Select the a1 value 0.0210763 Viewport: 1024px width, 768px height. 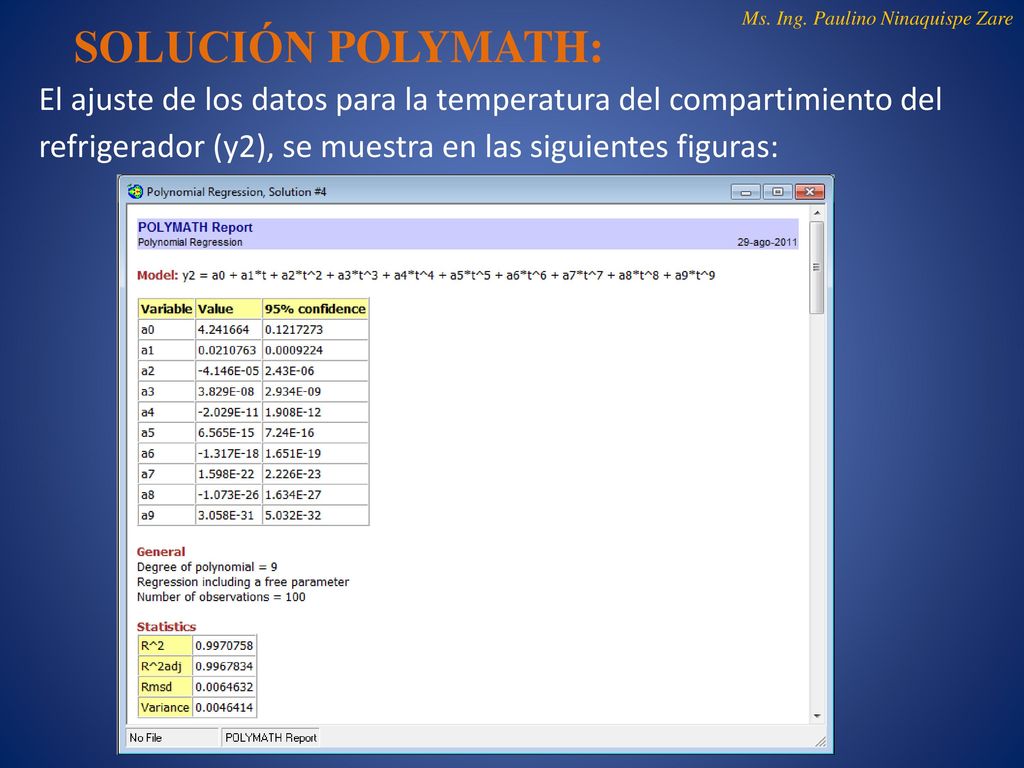click(229, 350)
